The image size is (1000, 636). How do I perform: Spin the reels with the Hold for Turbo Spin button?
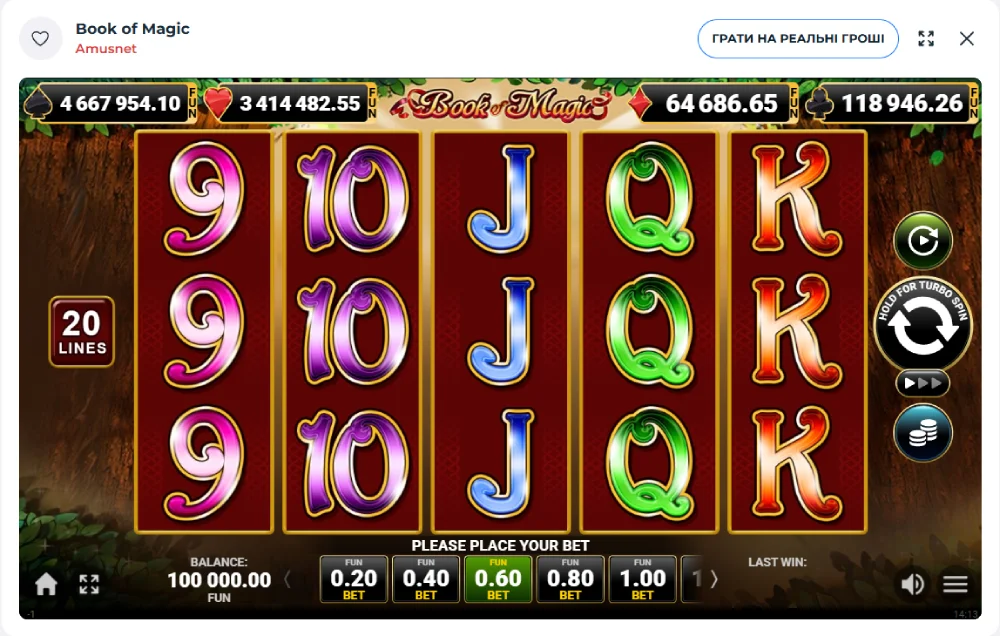coord(923,325)
